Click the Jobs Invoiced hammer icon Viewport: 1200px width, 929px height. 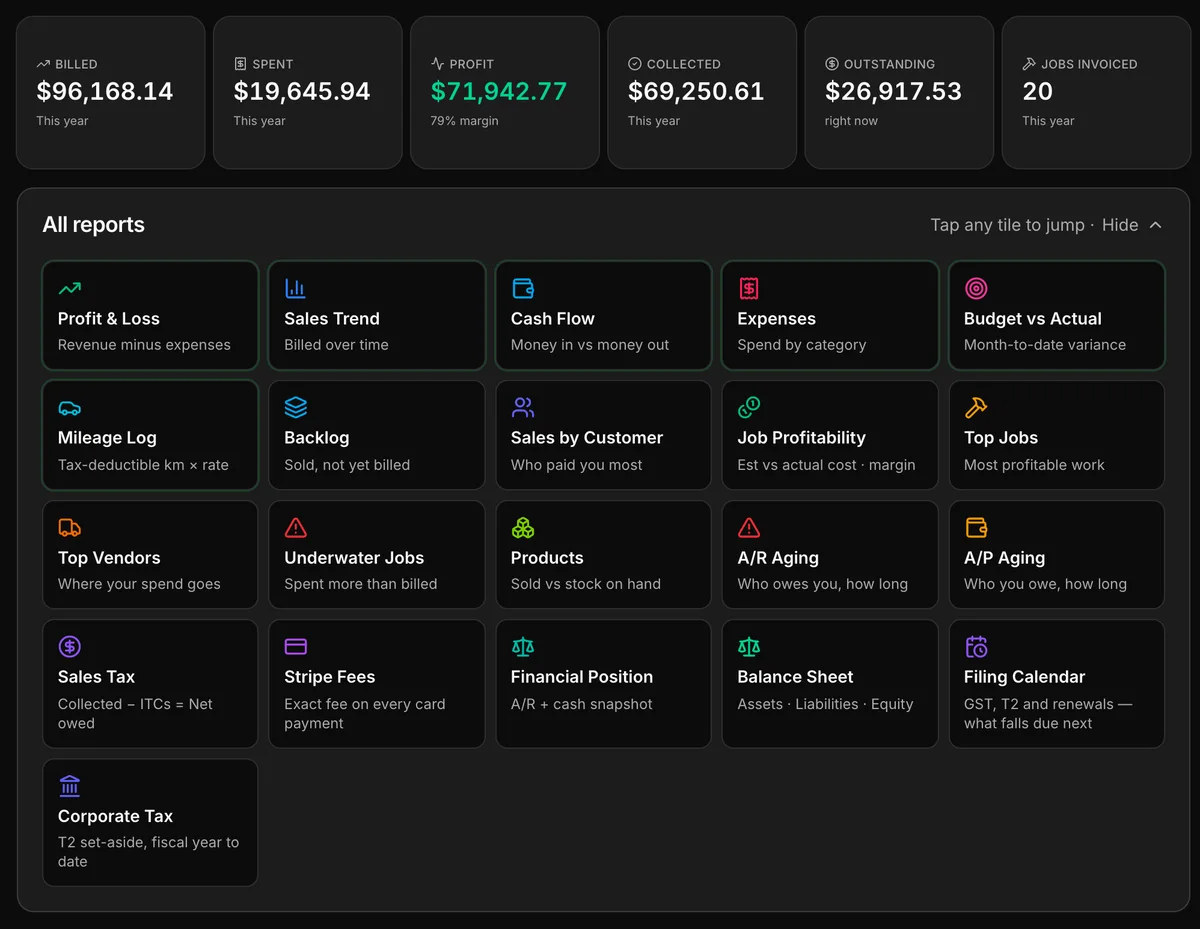point(1029,64)
